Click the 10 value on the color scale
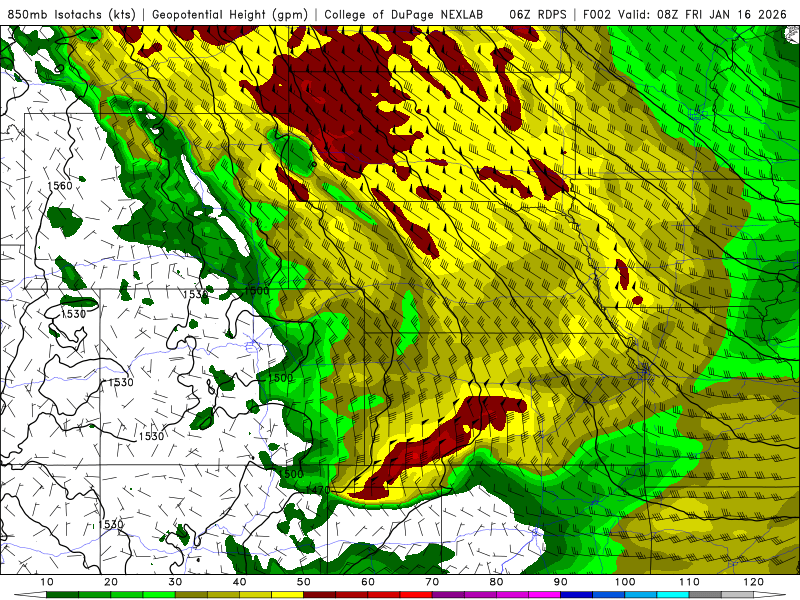 pyautogui.click(x=46, y=582)
